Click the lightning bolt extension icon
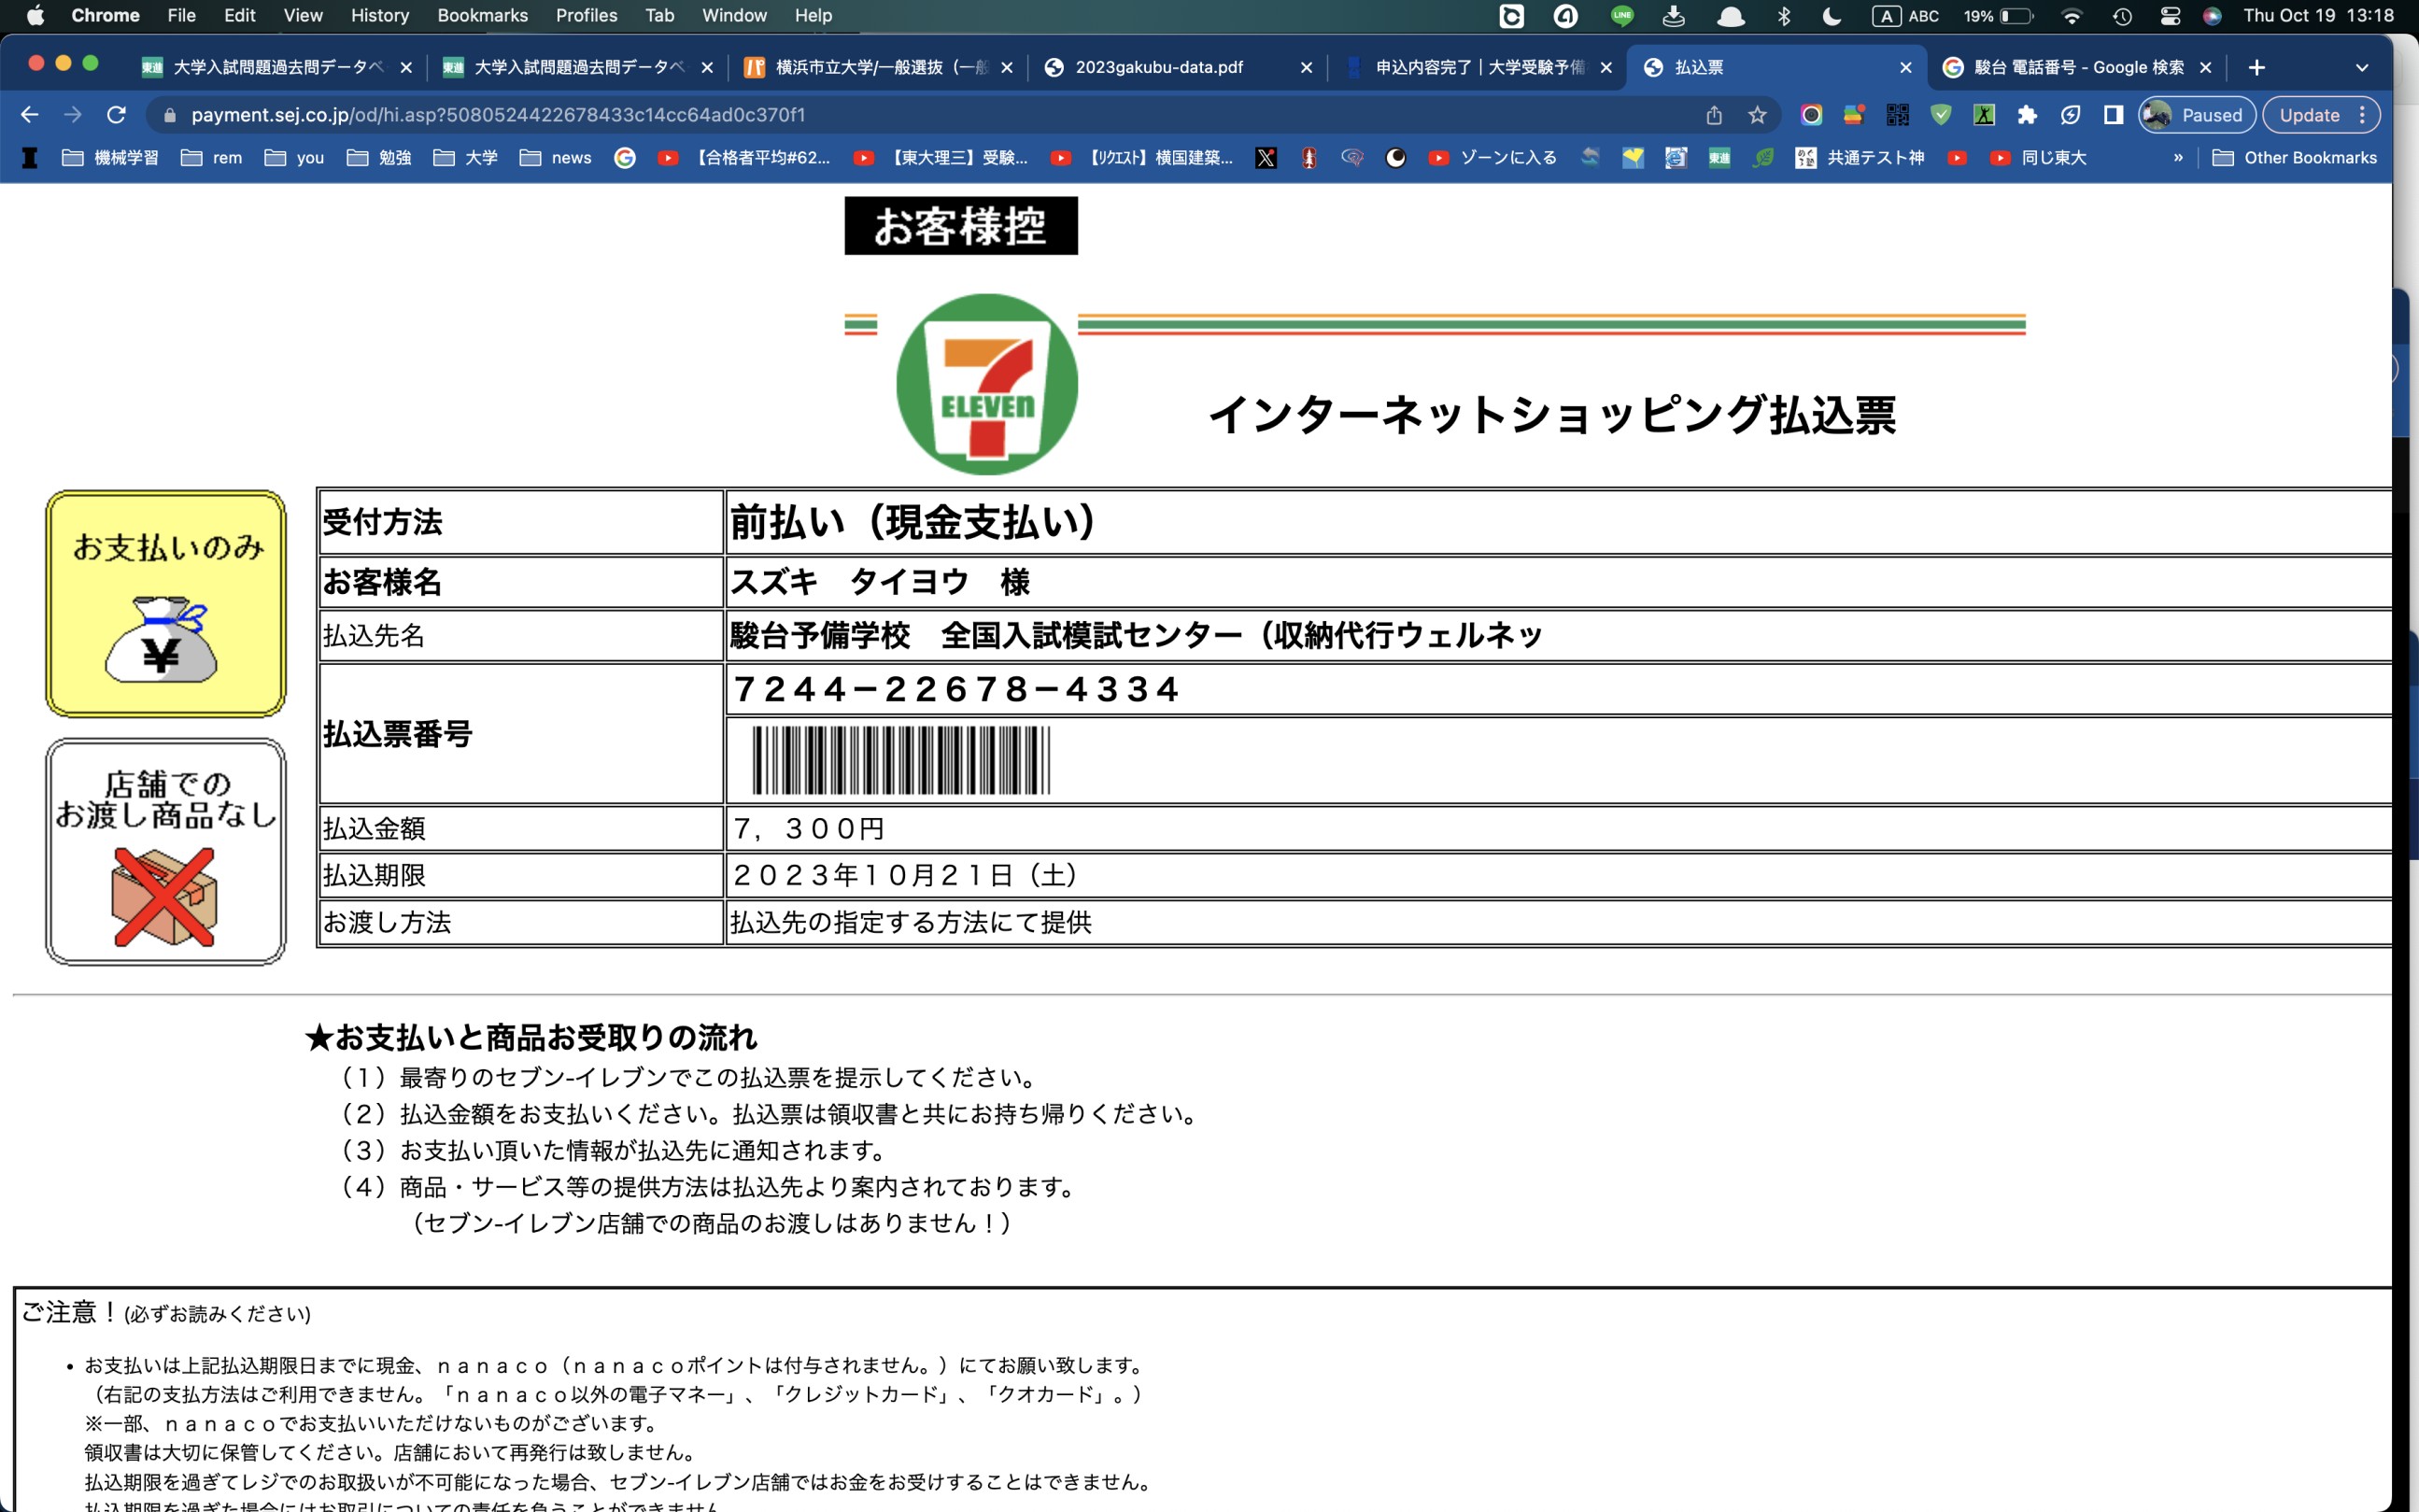The image size is (2419, 1512). [2070, 115]
